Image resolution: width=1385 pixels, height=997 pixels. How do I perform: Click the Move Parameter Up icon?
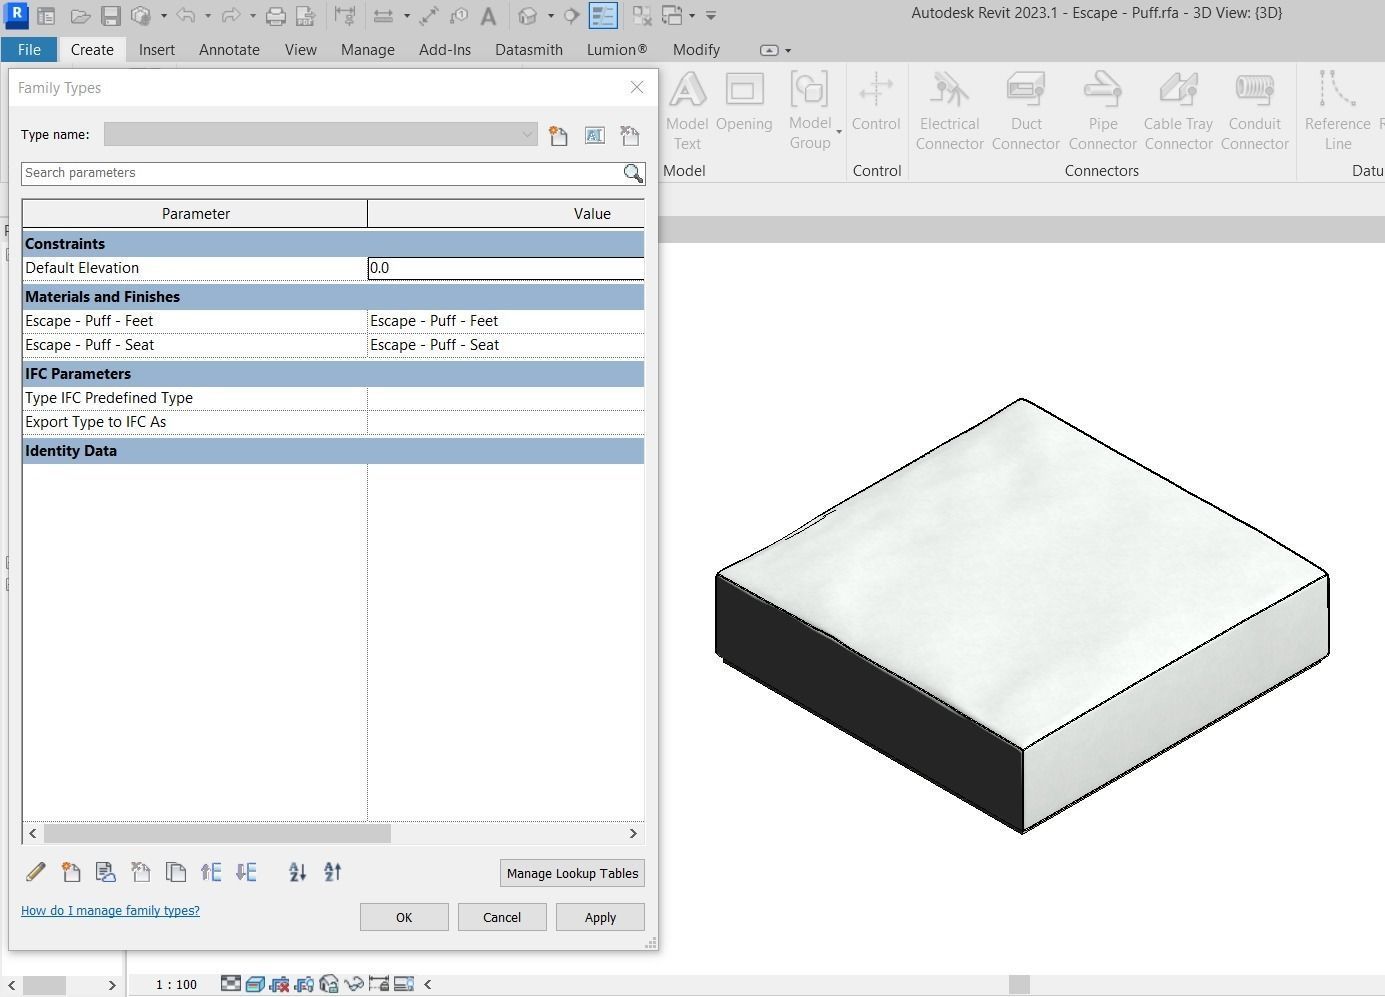click(x=211, y=872)
